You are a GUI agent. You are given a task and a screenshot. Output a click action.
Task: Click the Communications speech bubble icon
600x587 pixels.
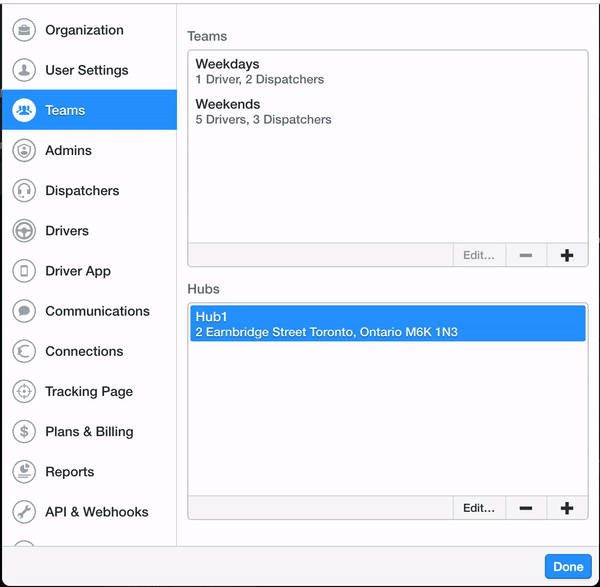24,311
